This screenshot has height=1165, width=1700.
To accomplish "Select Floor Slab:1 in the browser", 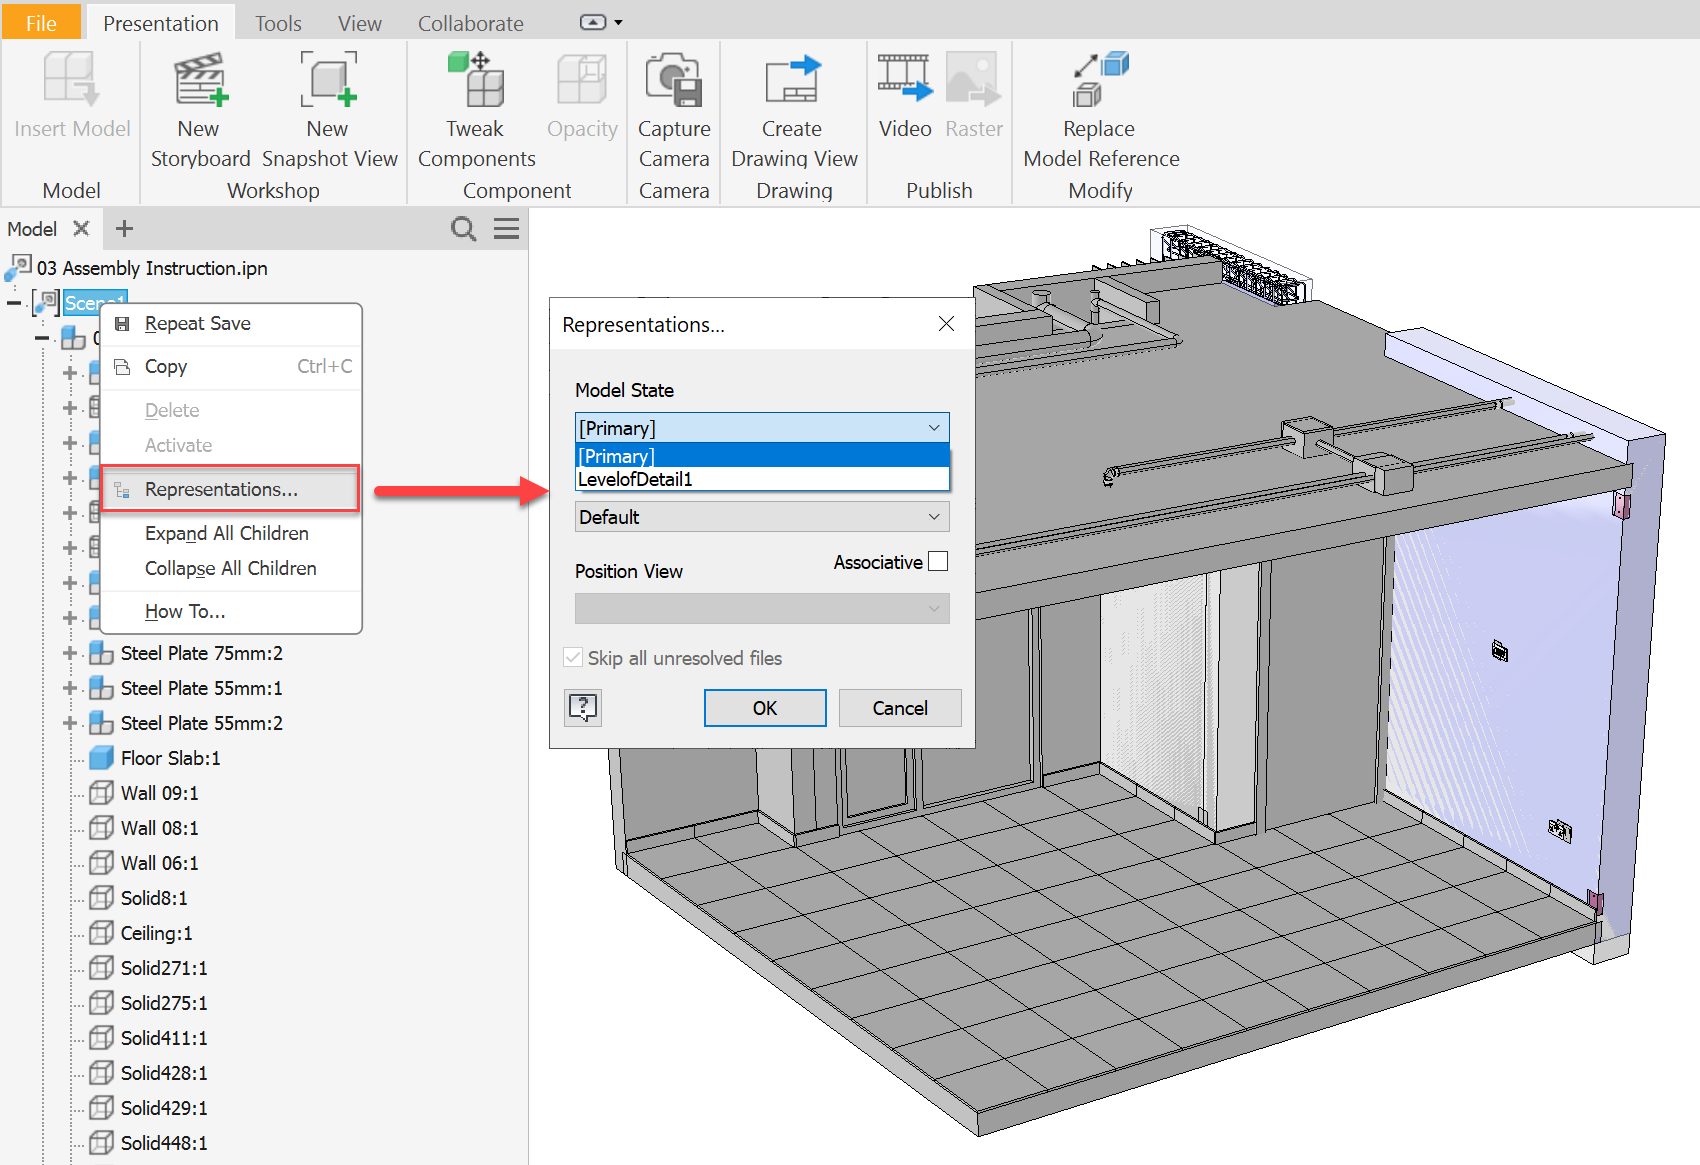I will tap(170, 758).
